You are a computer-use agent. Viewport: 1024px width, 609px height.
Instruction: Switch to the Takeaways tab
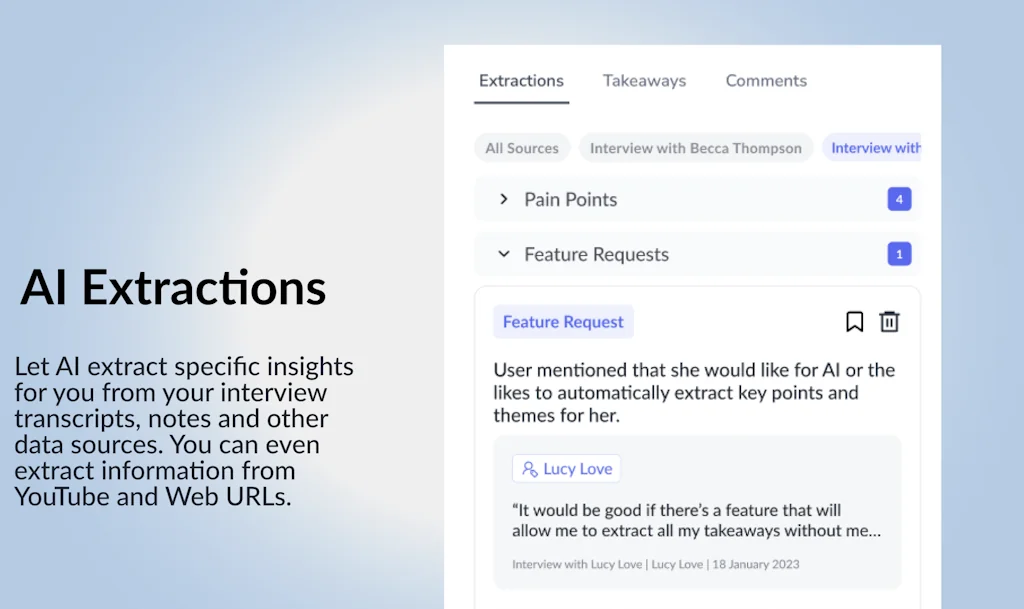644,80
